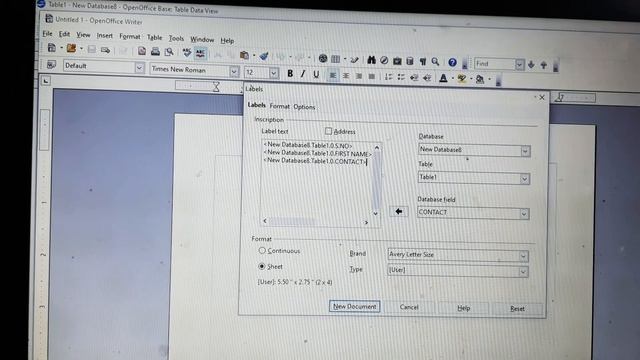Open the Find toolbar dropdown arrow
Image resolution: width=640 pixels, height=360 pixels.
pyautogui.click(x=519, y=64)
